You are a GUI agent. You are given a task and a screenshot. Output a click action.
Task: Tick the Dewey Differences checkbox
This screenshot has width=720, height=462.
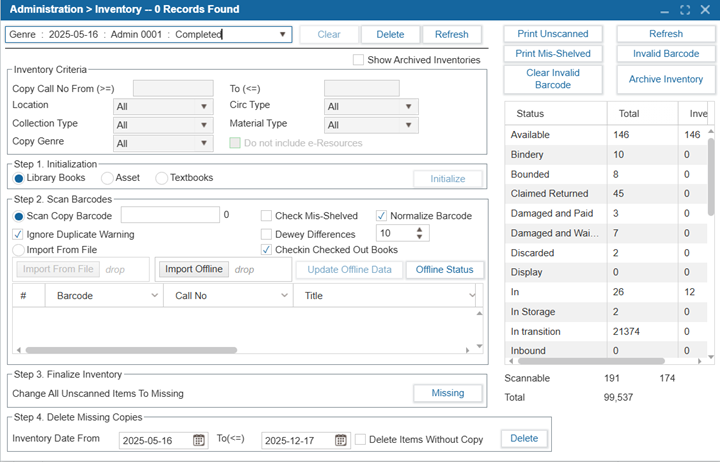coord(266,234)
